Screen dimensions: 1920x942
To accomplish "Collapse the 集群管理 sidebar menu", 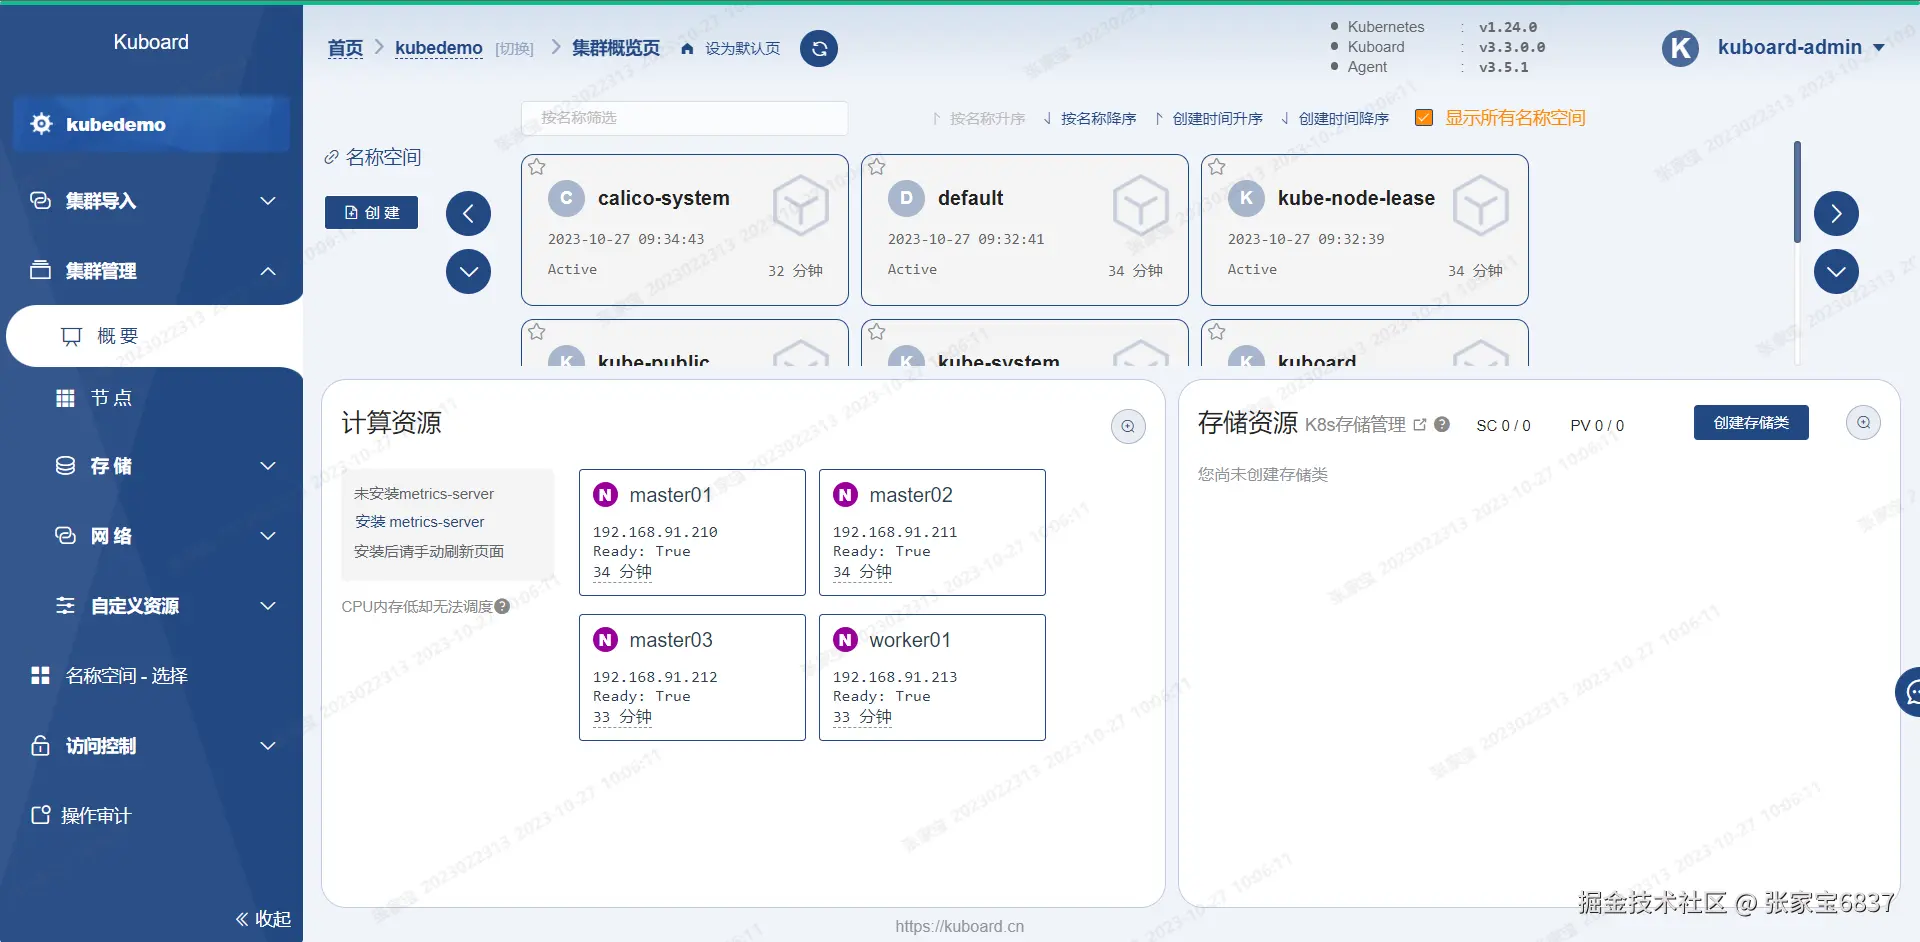I will pyautogui.click(x=151, y=271).
